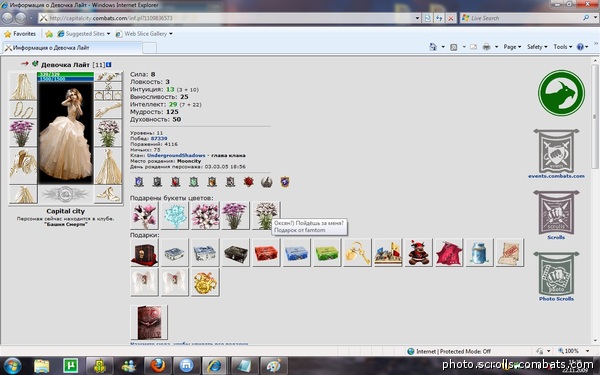Click the green goat zodiac emblem
The width and height of the screenshot is (600, 375).
click(561, 93)
